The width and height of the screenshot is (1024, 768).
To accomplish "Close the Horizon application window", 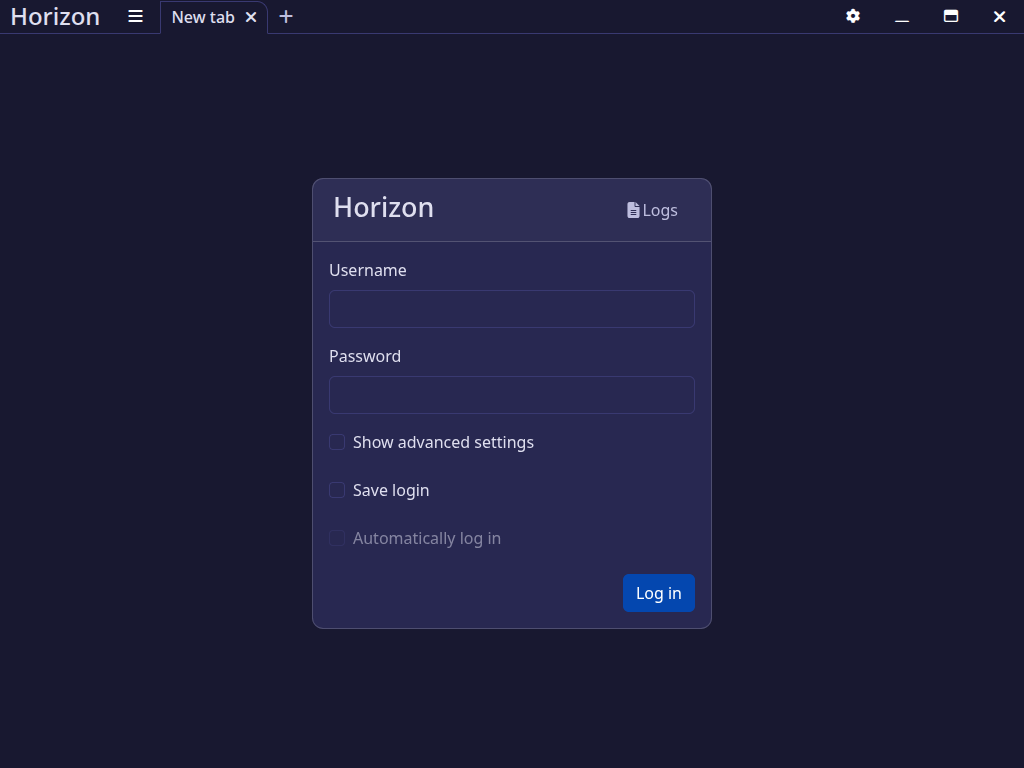I will (999, 17).
